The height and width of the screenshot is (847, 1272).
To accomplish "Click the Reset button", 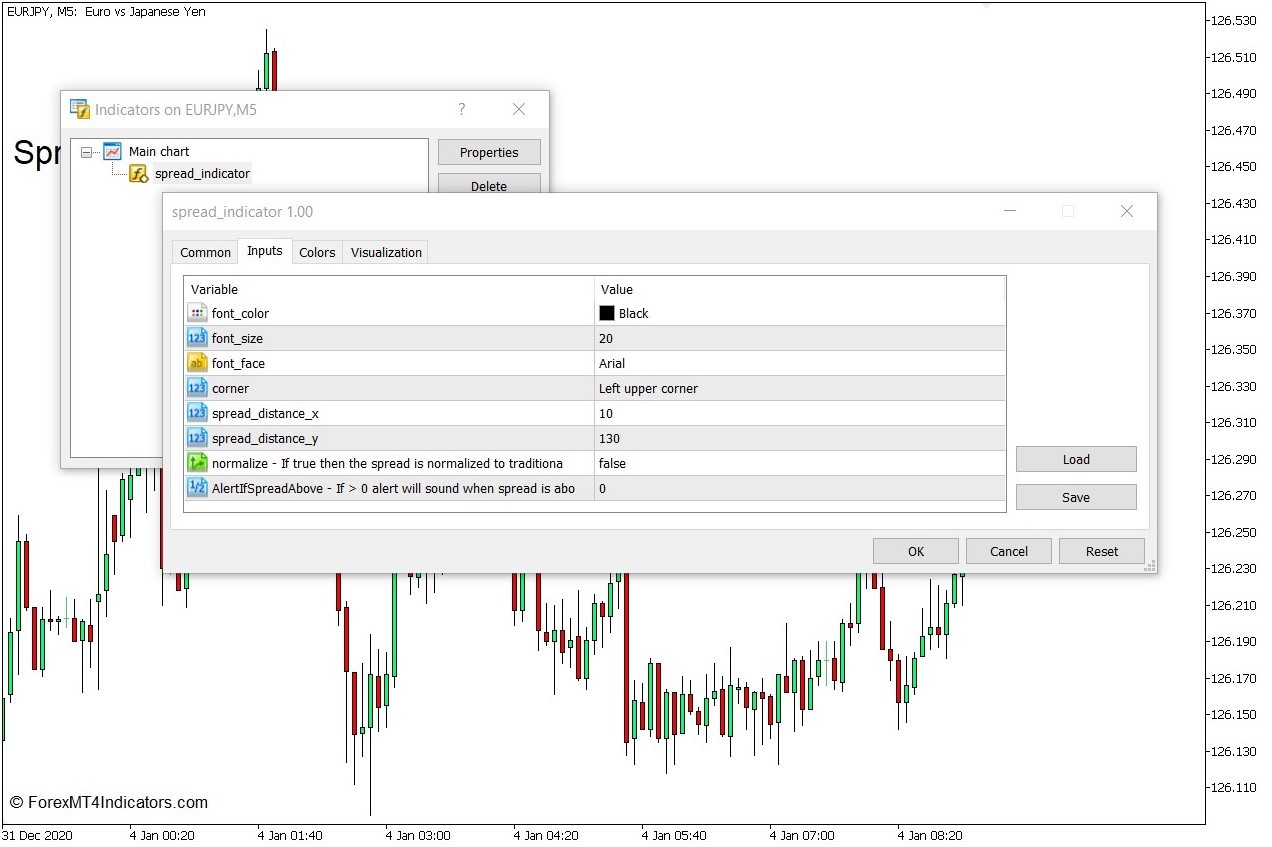I will pyautogui.click(x=1102, y=551).
